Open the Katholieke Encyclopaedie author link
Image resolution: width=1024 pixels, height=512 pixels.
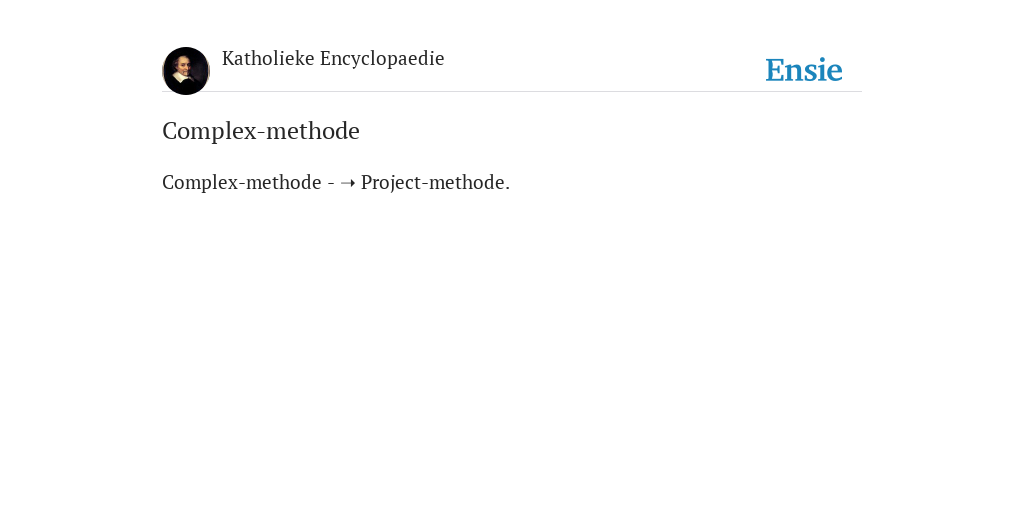tap(333, 59)
